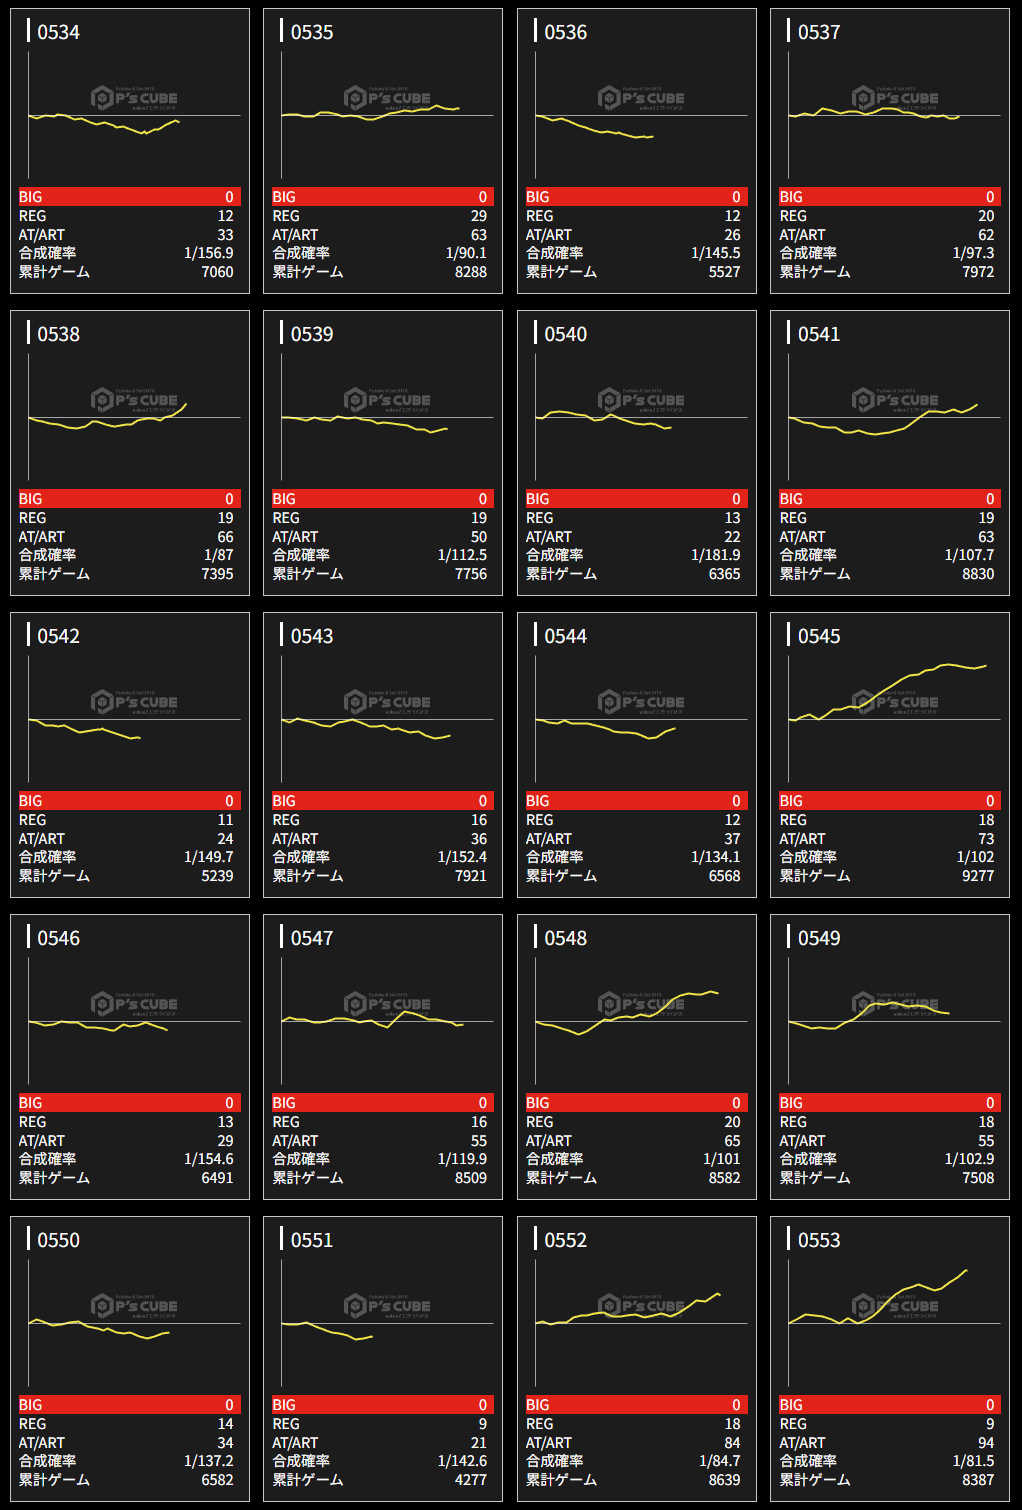The height and width of the screenshot is (1510, 1022).
Task: Click P's CUBE watermark on machine 0538
Action: [x=134, y=400]
